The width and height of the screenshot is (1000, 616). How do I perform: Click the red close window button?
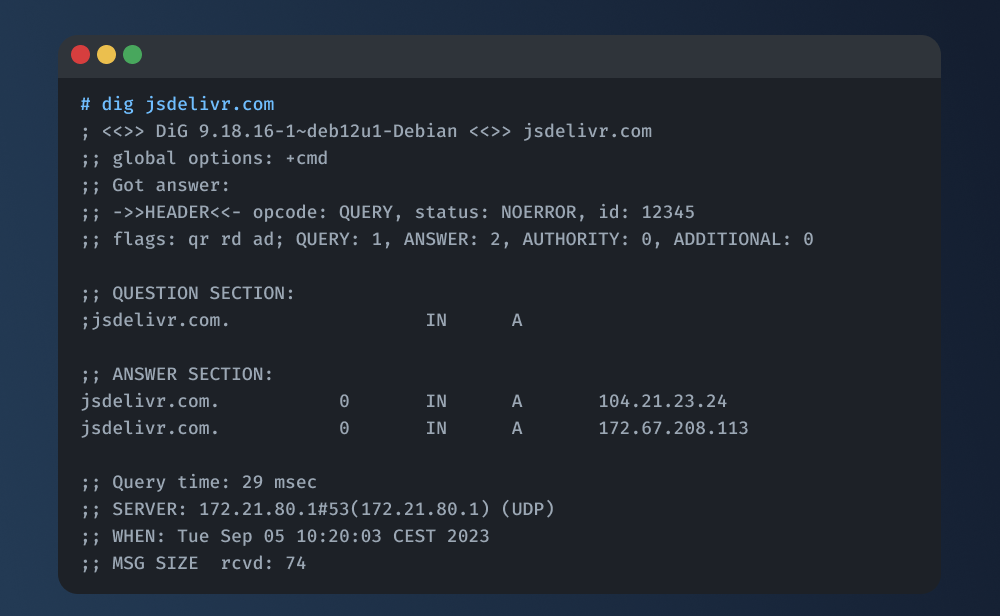tap(80, 55)
